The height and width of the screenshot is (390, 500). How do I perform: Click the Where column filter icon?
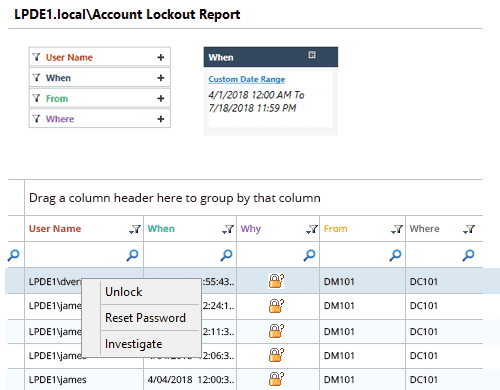[x=469, y=229]
